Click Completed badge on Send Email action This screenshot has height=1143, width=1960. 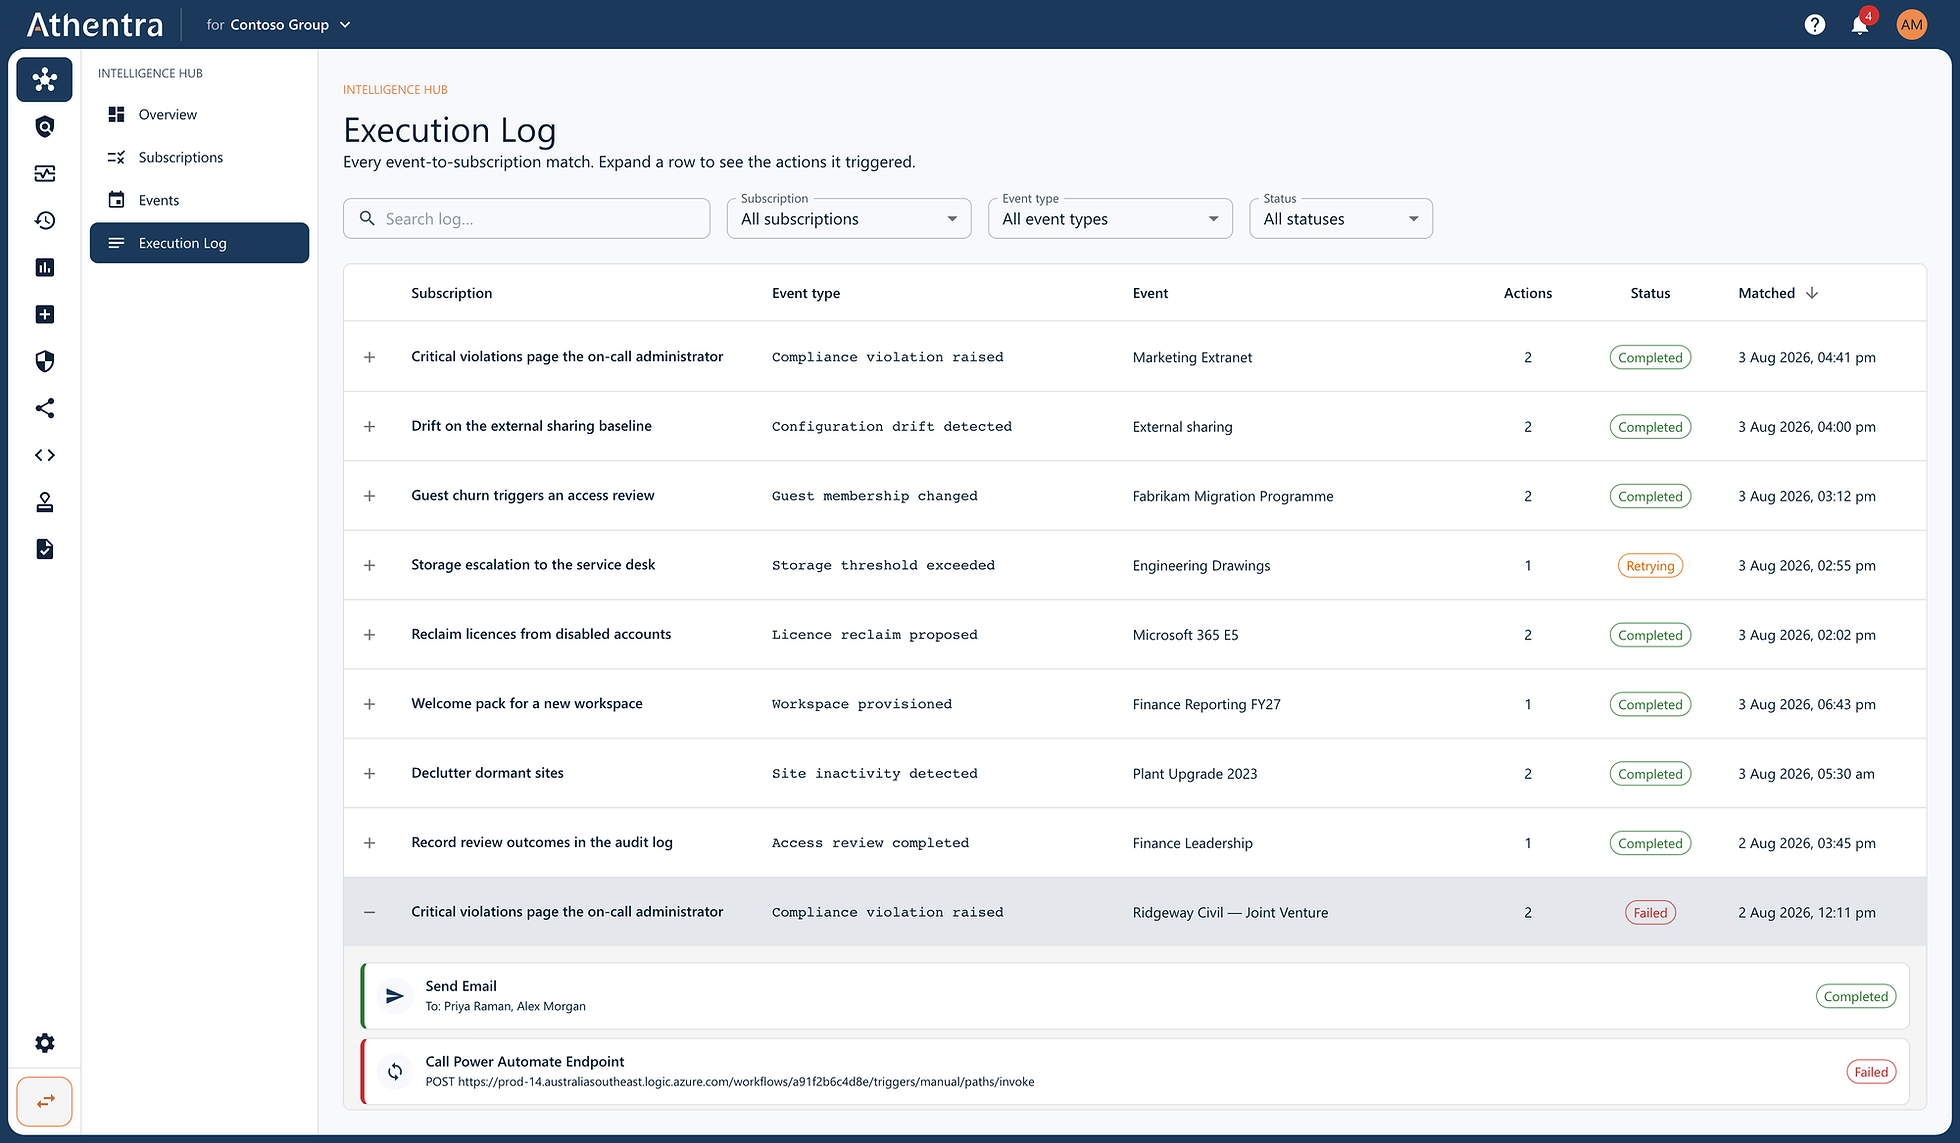pyautogui.click(x=1855, y=996)
